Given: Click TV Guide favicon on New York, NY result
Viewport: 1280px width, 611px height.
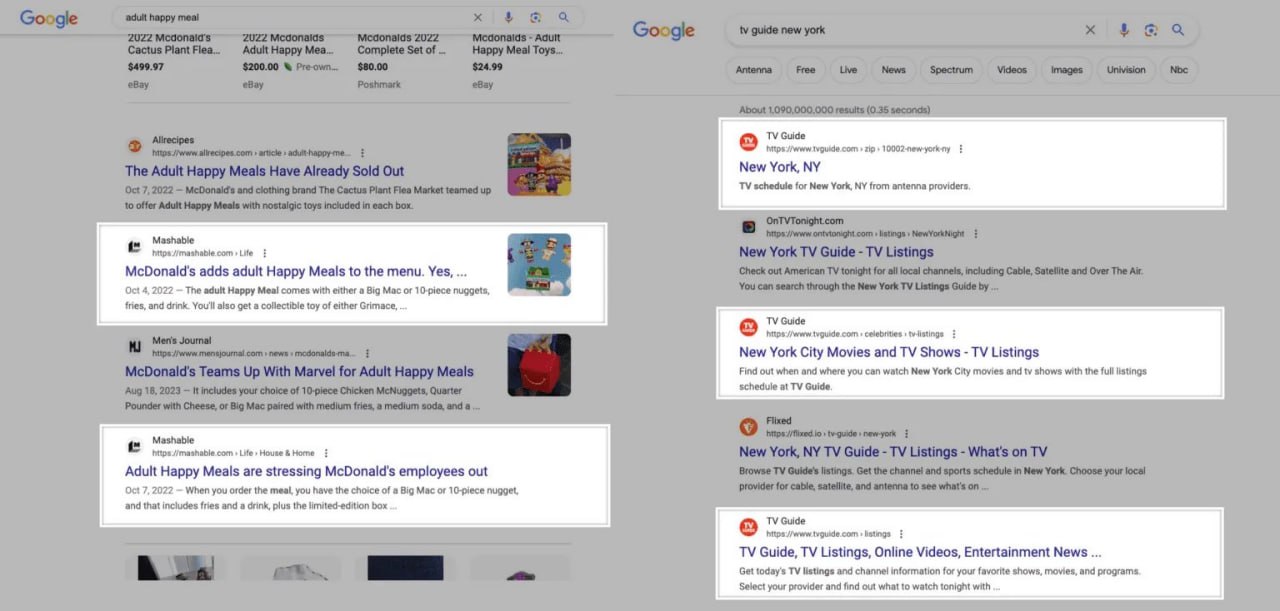Looking at the screenshot, I should pos(748,142).
